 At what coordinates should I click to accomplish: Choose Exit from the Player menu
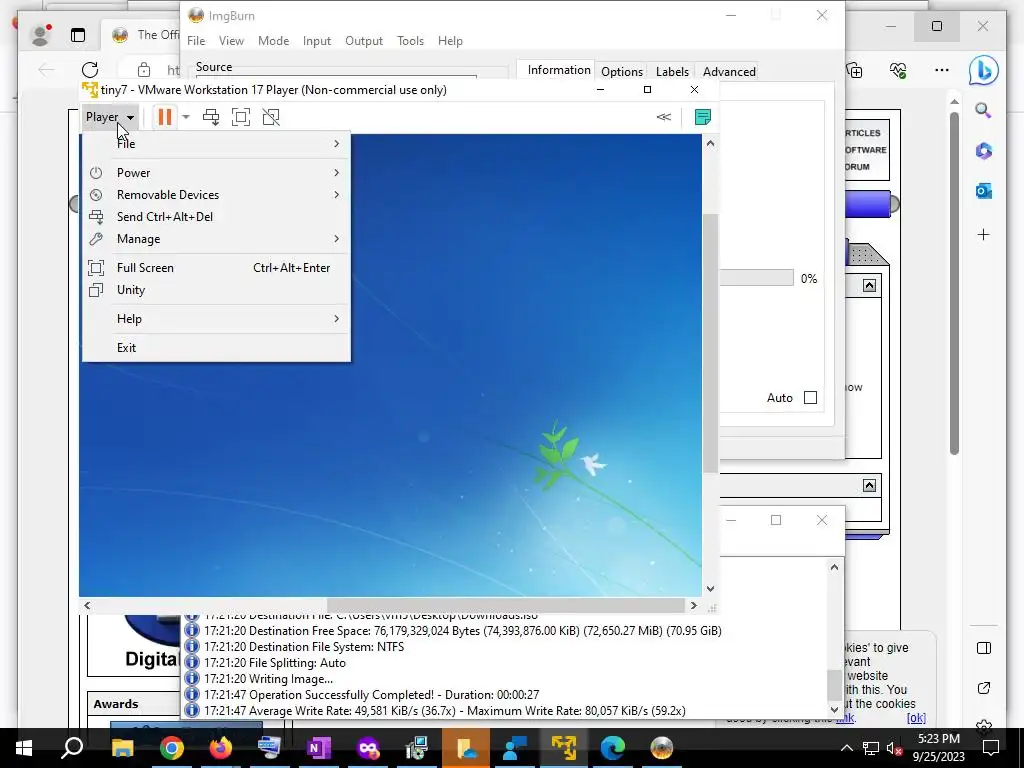216,347
